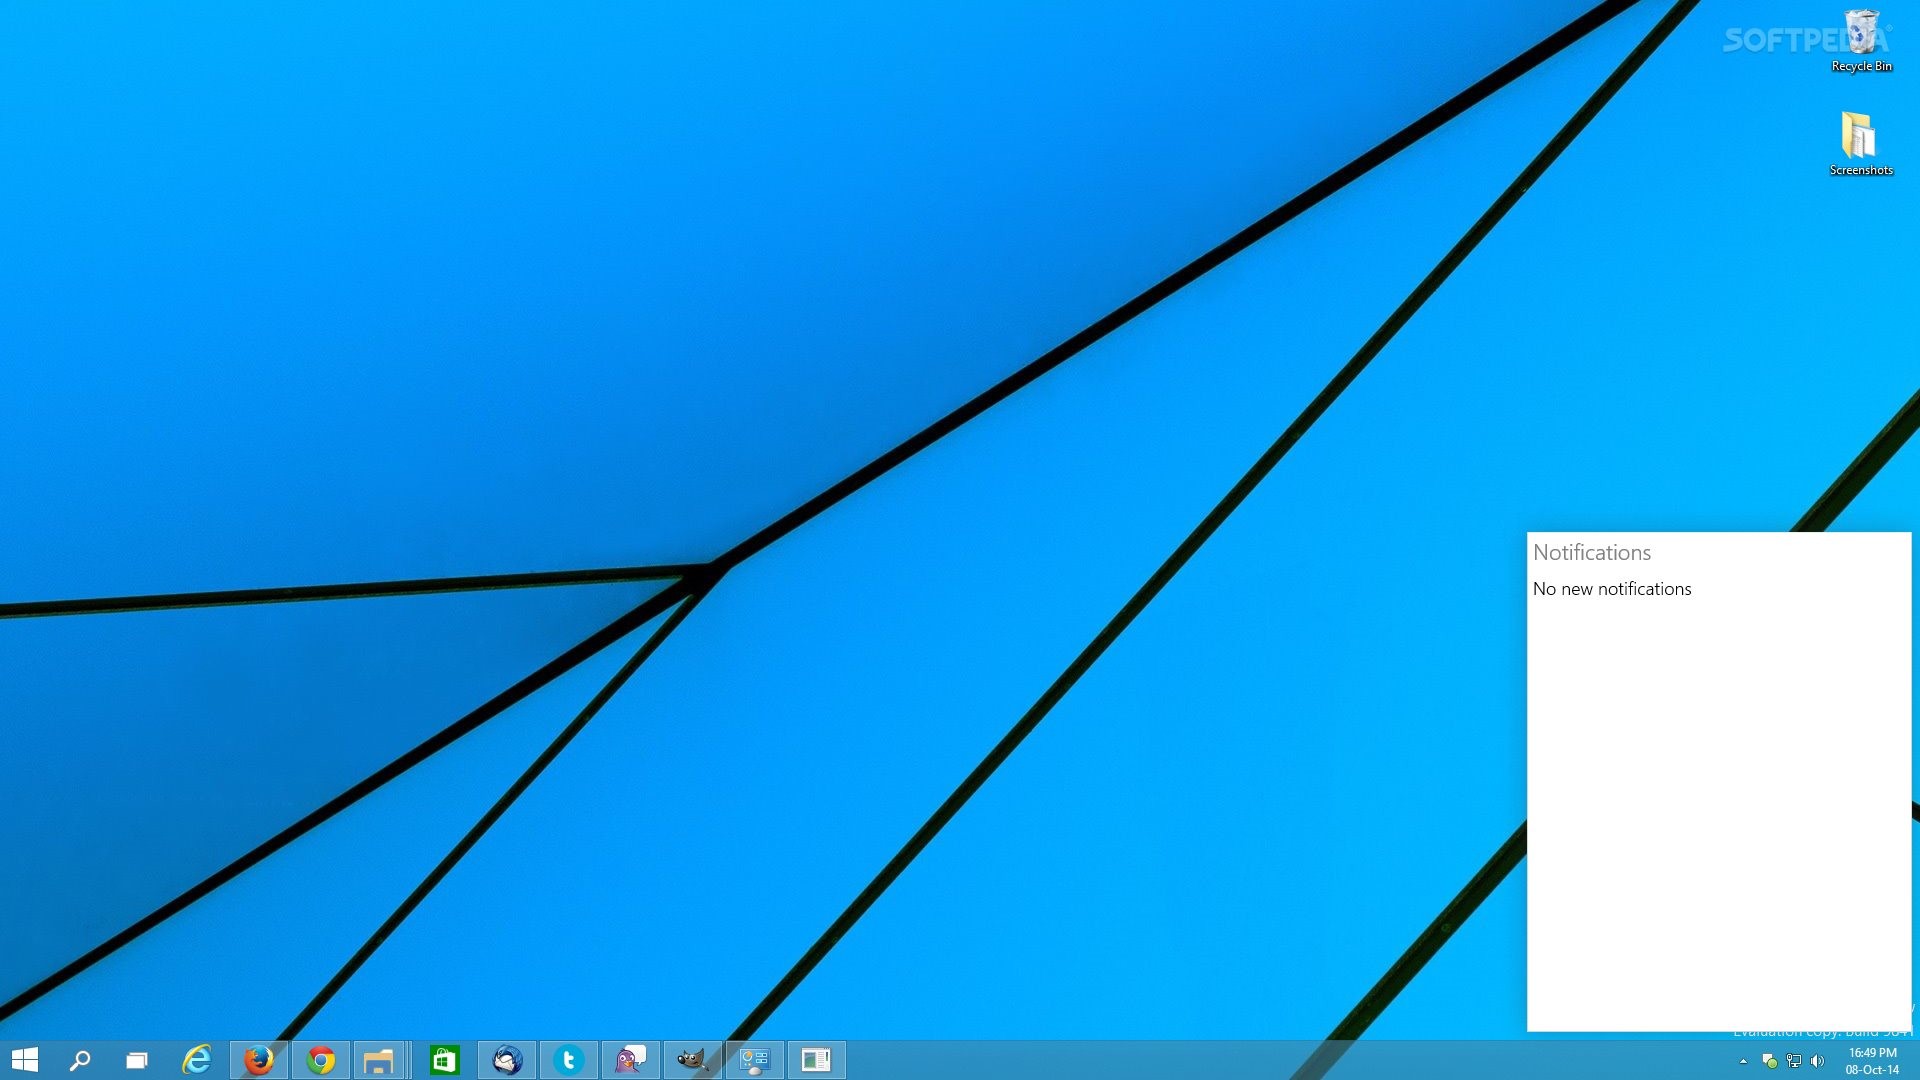Open the network status tray icon
1920x1080 pixels.
click(x=1794, y=1061)
